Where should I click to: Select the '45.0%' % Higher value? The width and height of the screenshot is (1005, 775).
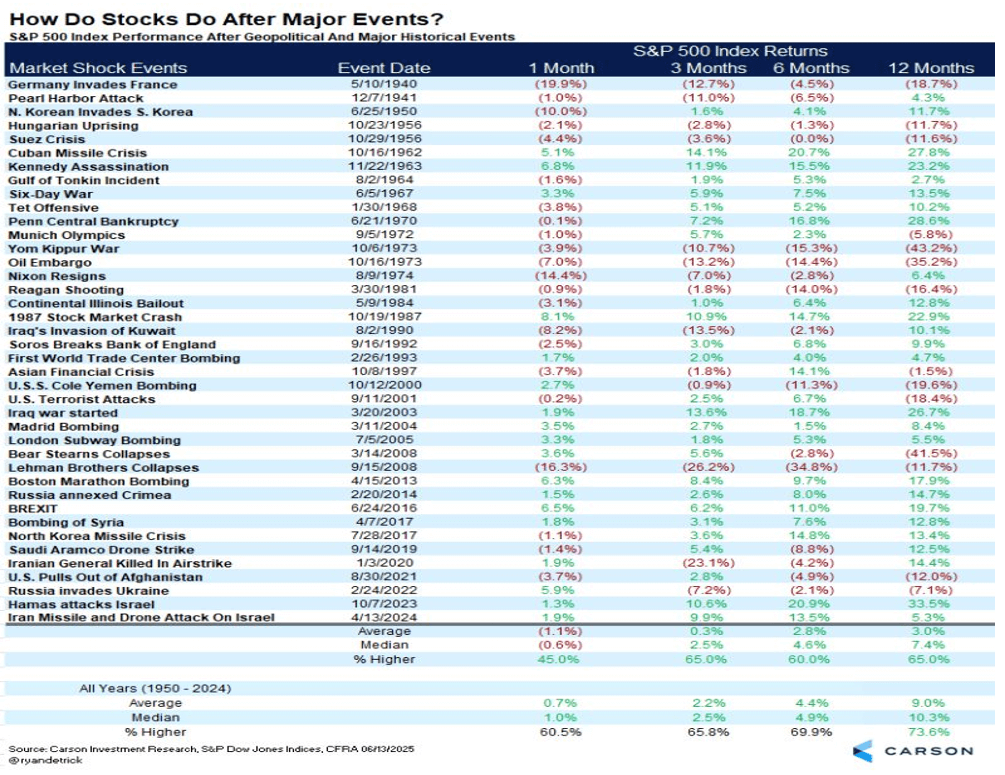point(558,659)
